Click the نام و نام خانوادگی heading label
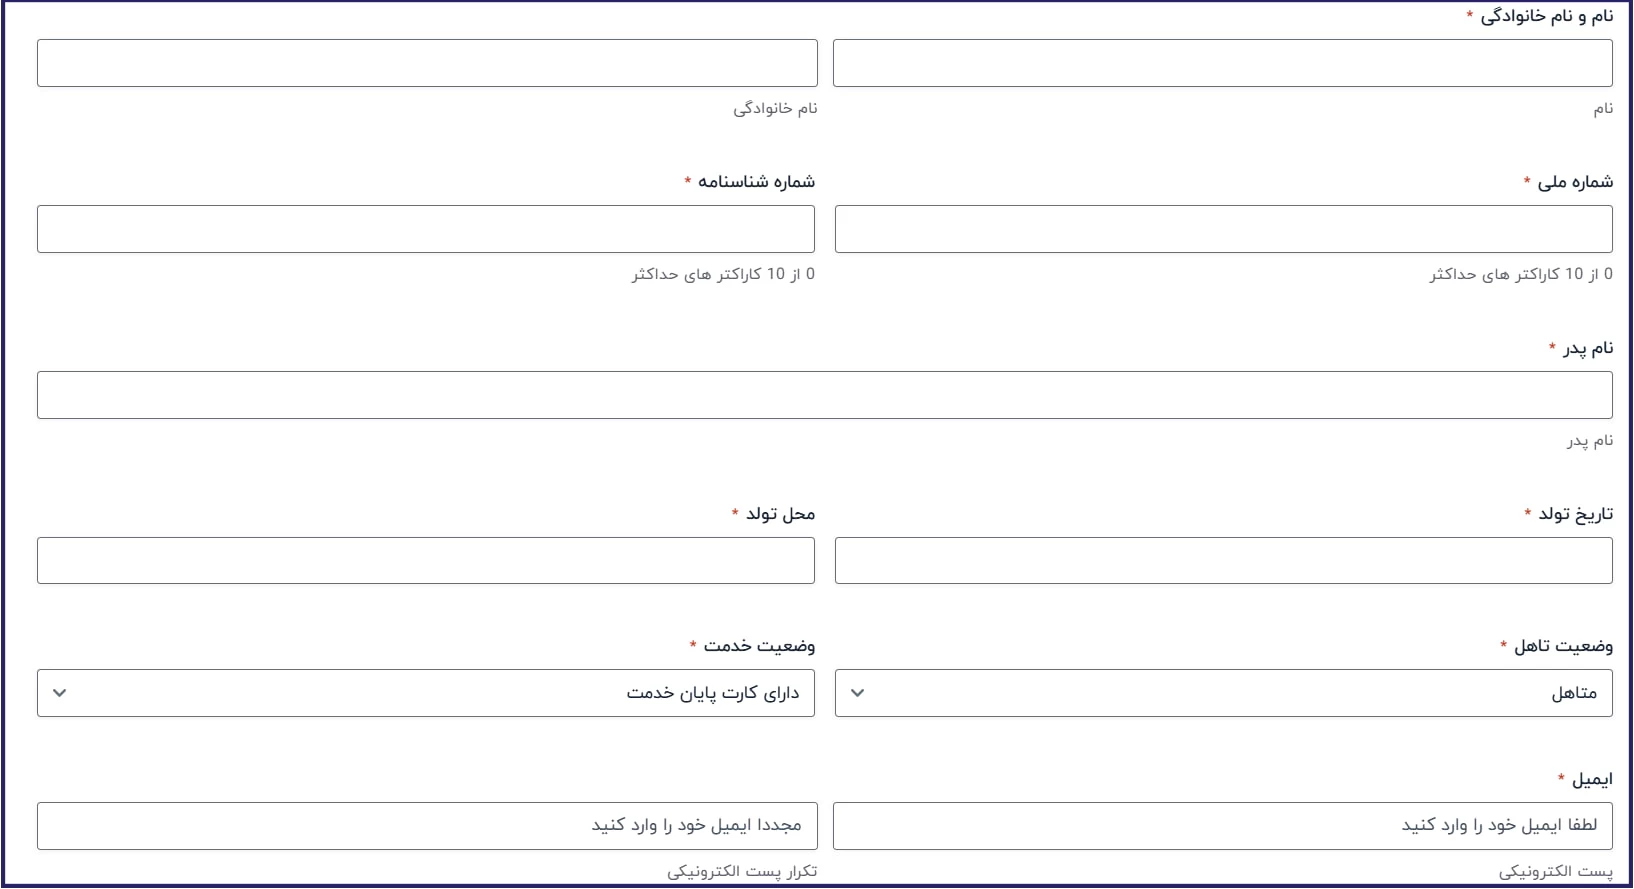The width and height of the screenshot is (1634, 889). pyautogui.click(x=1546, y=16)
